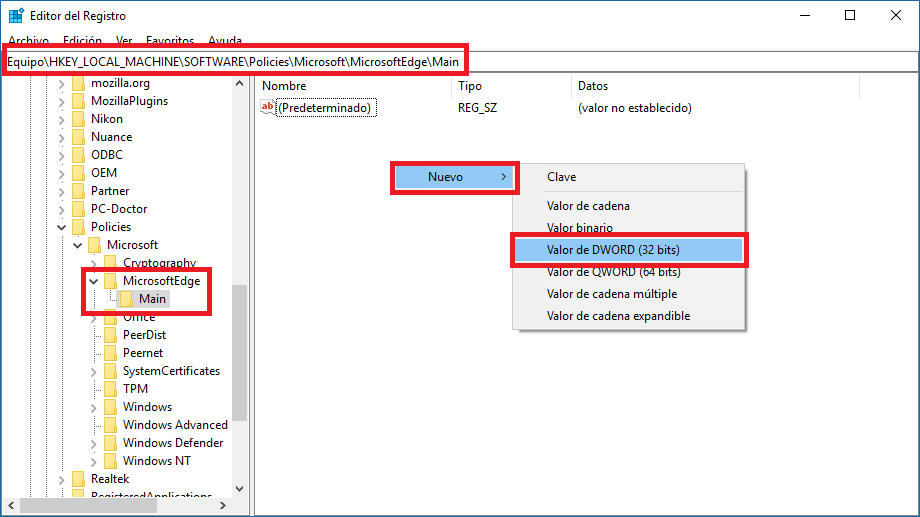
Task: Click the (valor no establecido) data cell
Action: tap(635, 108)
